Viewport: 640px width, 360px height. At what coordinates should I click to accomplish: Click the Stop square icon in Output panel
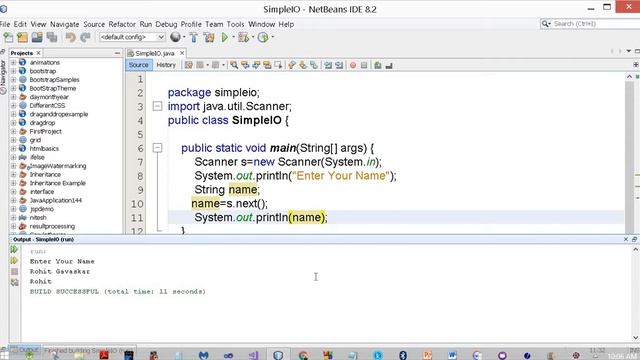[x=14, y=271]
